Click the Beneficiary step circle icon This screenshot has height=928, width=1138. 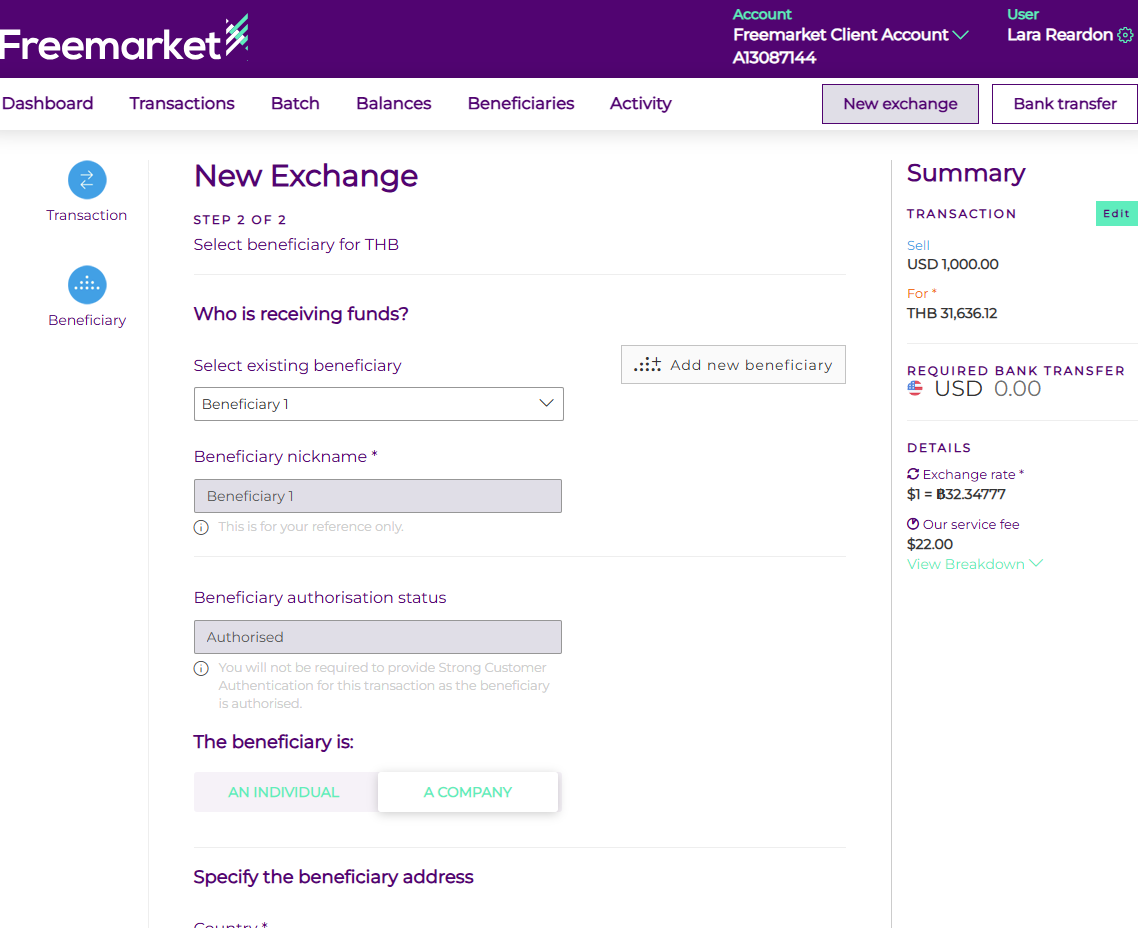point(87,285)
